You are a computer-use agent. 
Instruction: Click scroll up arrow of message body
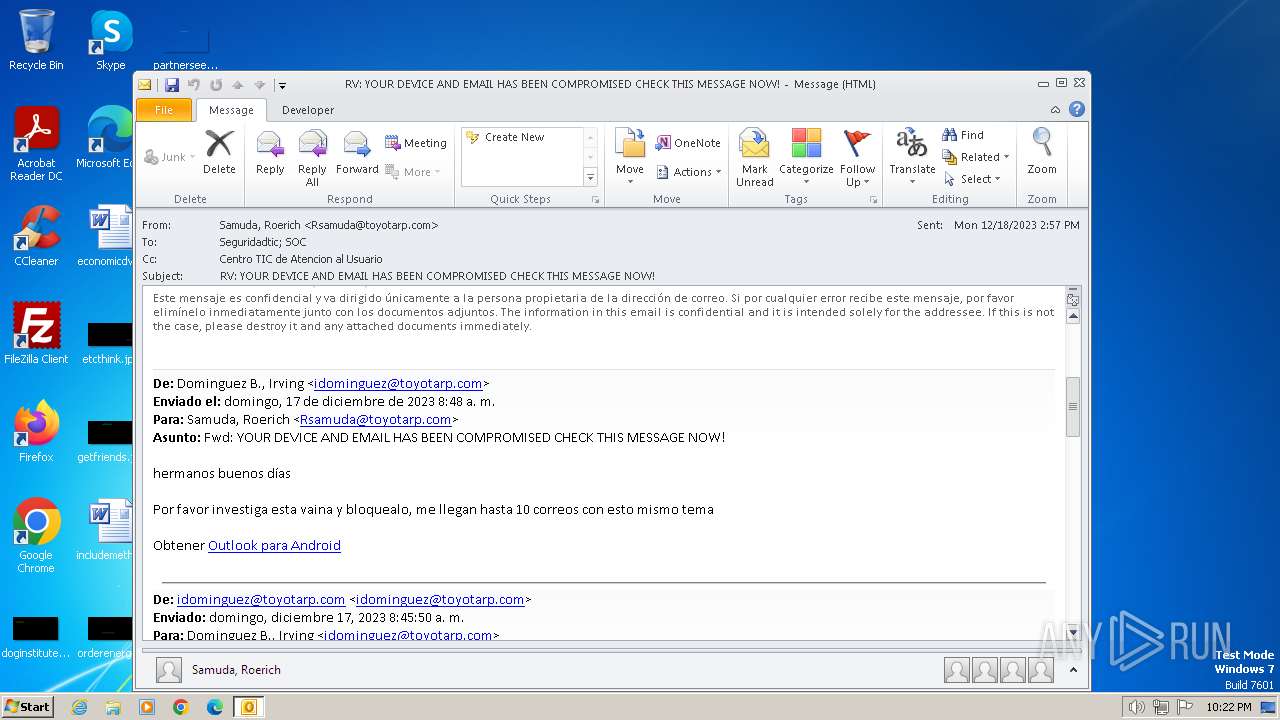click(1073, 316)
